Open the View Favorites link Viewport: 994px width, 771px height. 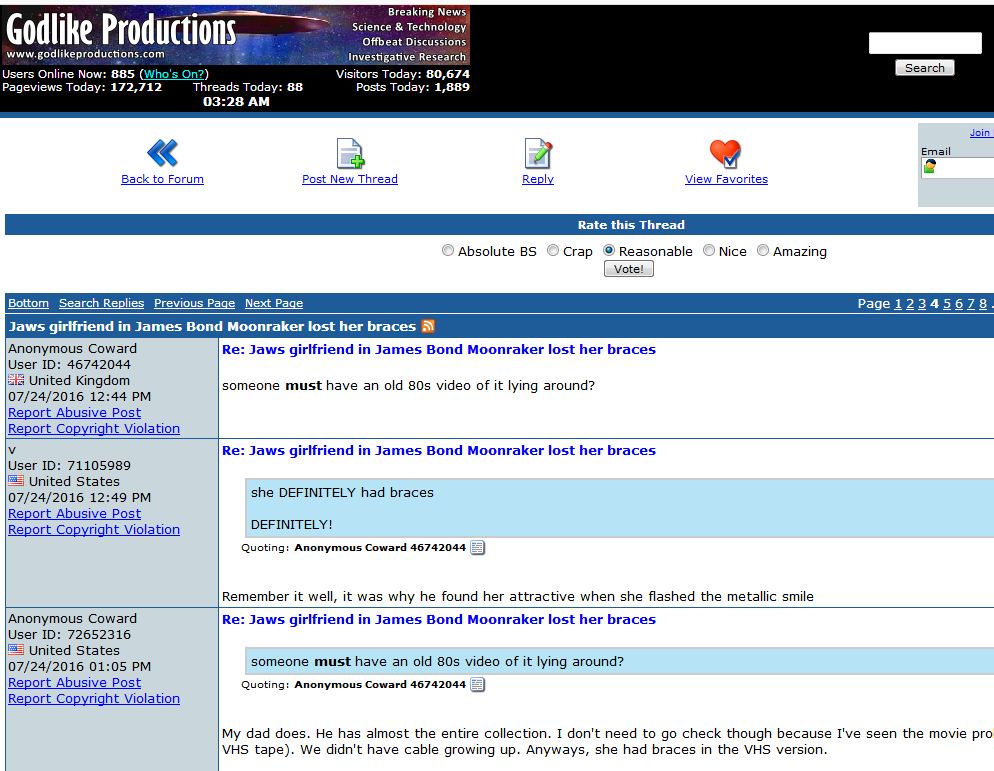[x=726, y=179]
